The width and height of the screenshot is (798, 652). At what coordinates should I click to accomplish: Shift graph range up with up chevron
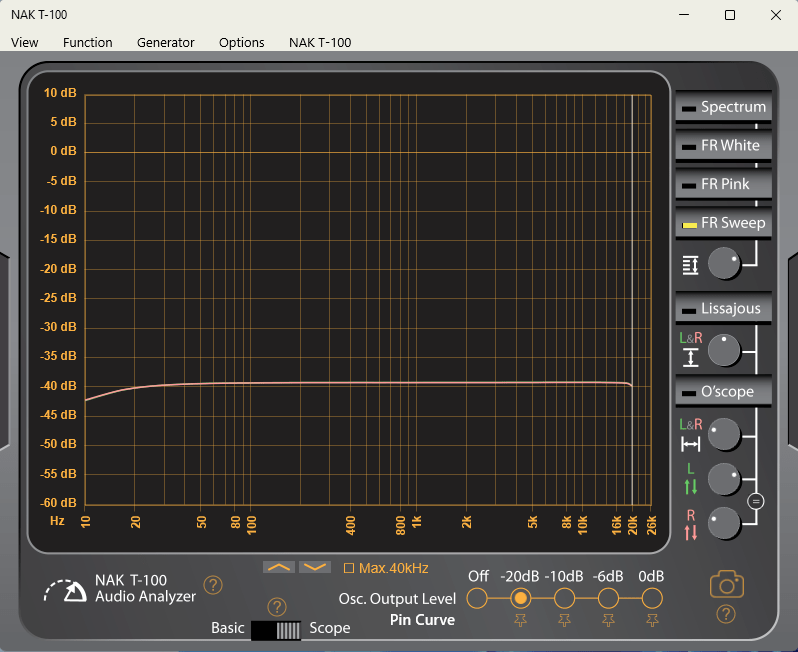pyautogui.click(x=279, y=567)
